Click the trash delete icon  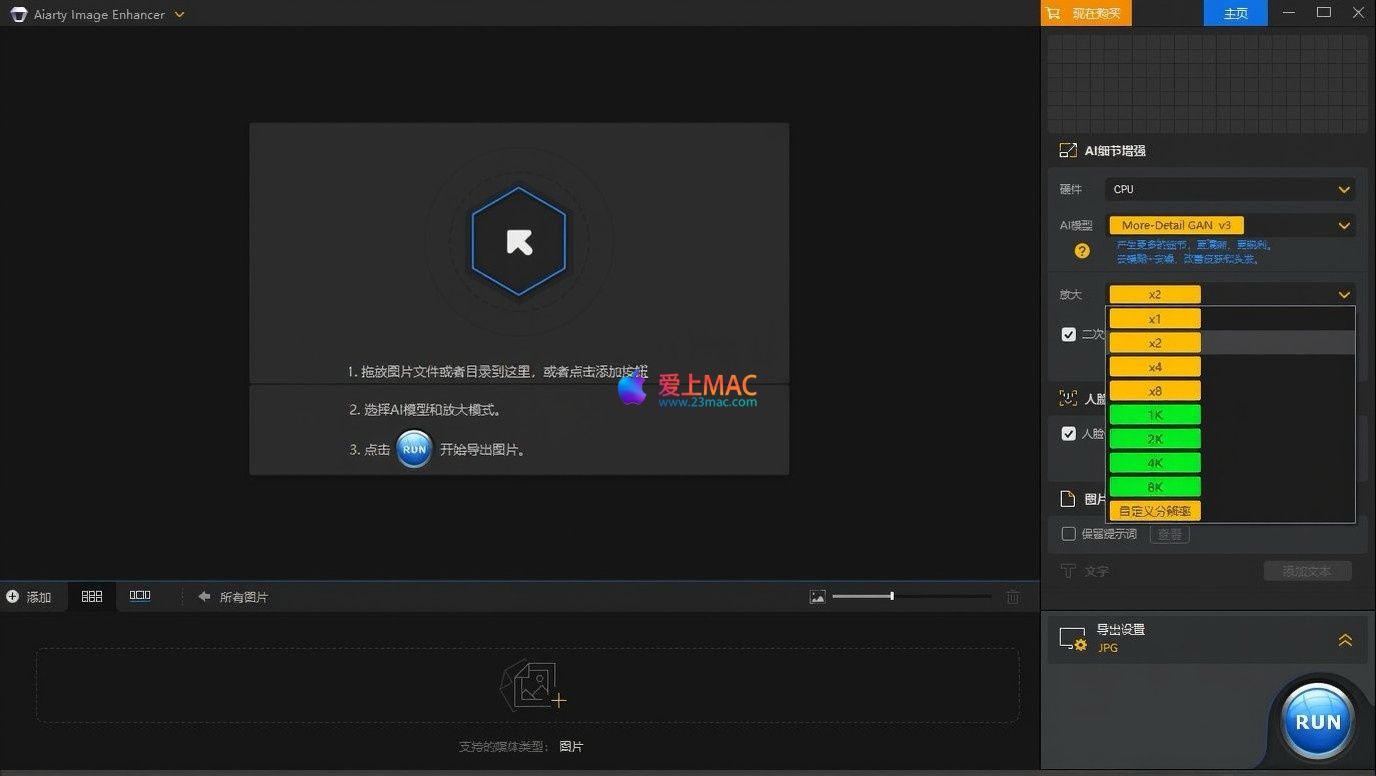click(1013, 597)
